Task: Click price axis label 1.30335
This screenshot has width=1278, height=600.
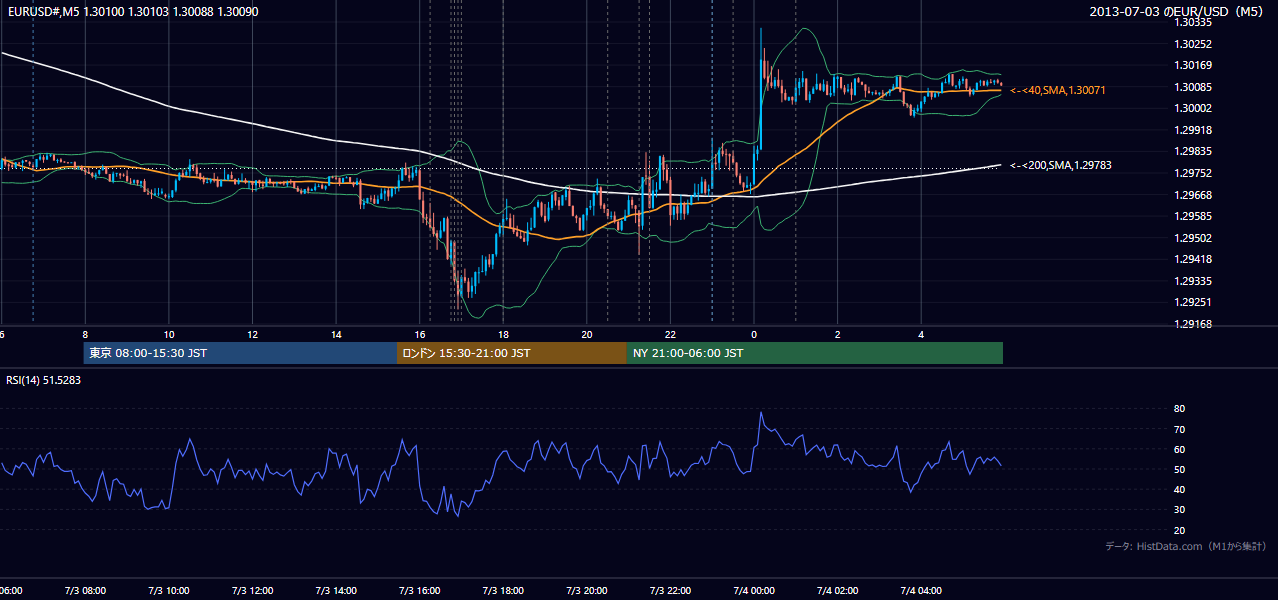Action: [x=1193, y=22]
